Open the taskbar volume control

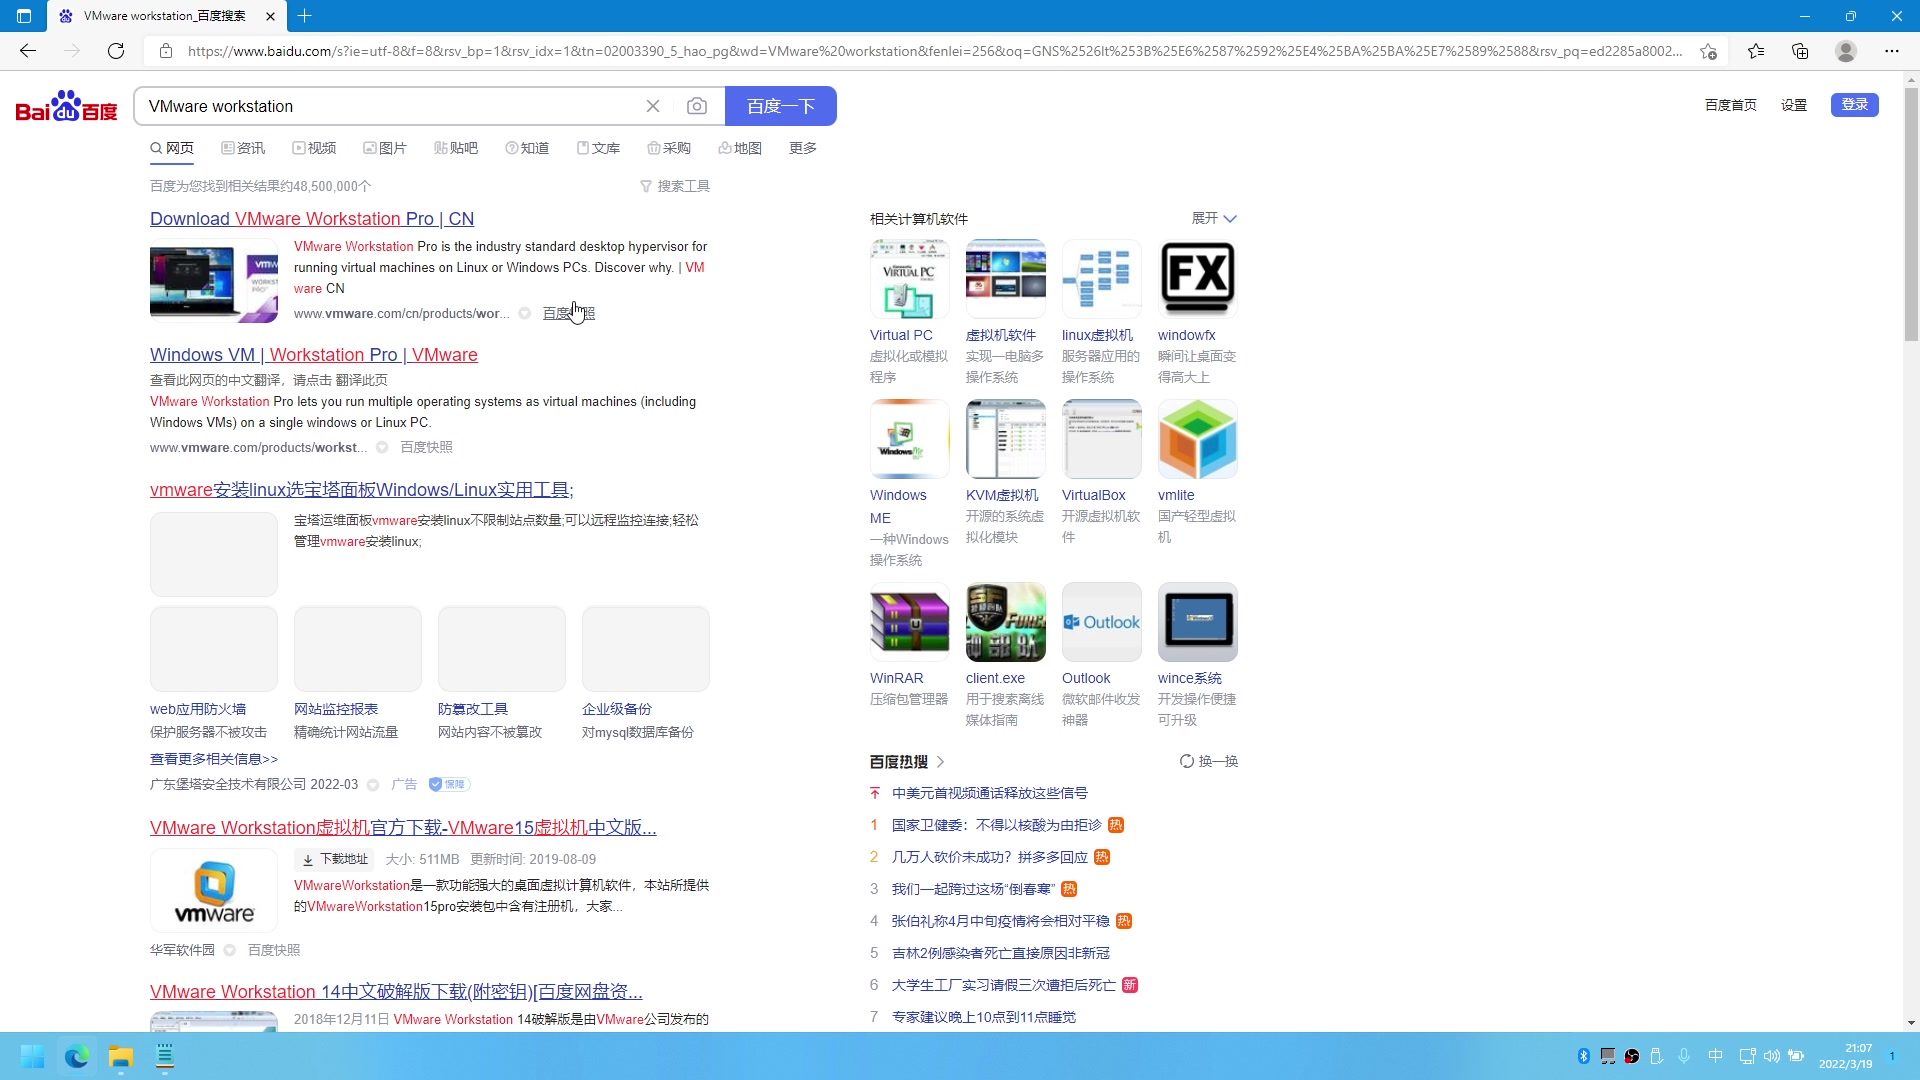click(x=1772, y=1056)
